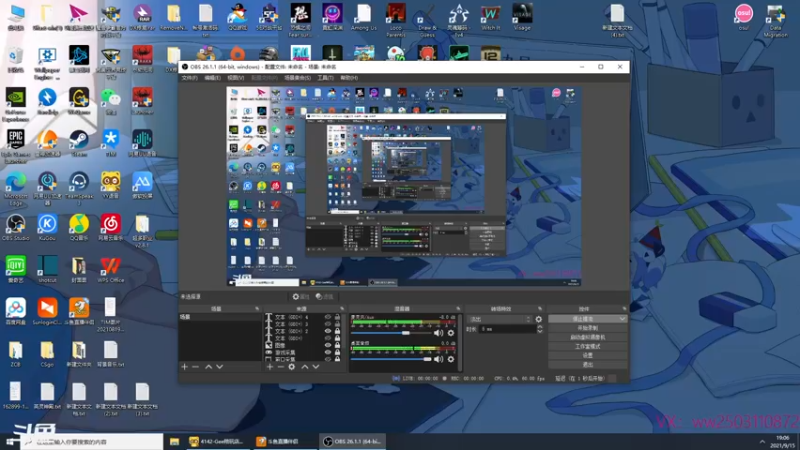Increase transition duration with up arrow

coord(540,327)
